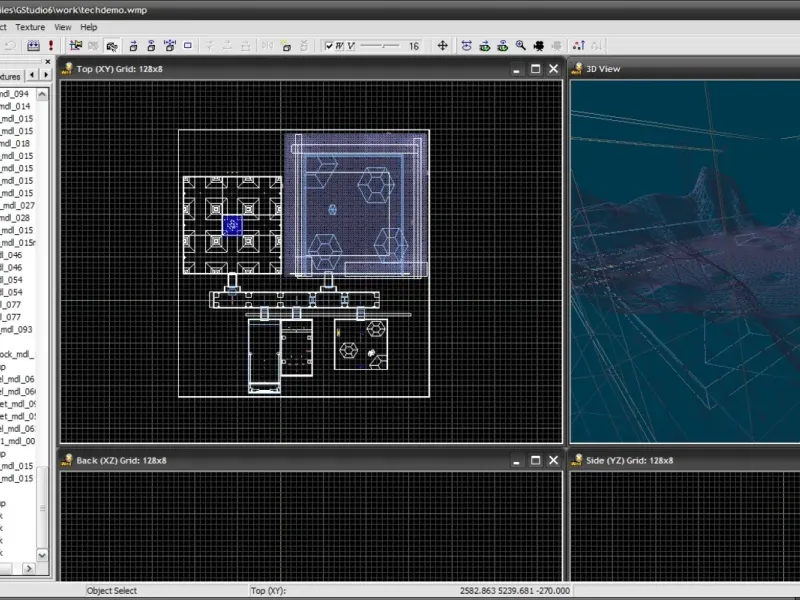The image size is (800, 600).
Task: Click the tab-scroll right arrow in the side panel
Action: click(x=46, y=75)
